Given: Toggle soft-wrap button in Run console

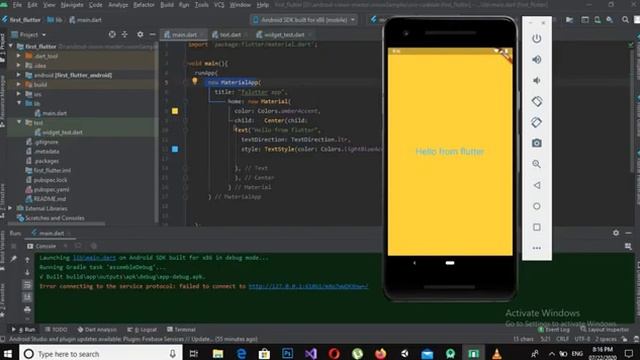Looking at the screenshot, I should (x=27, y=285).
